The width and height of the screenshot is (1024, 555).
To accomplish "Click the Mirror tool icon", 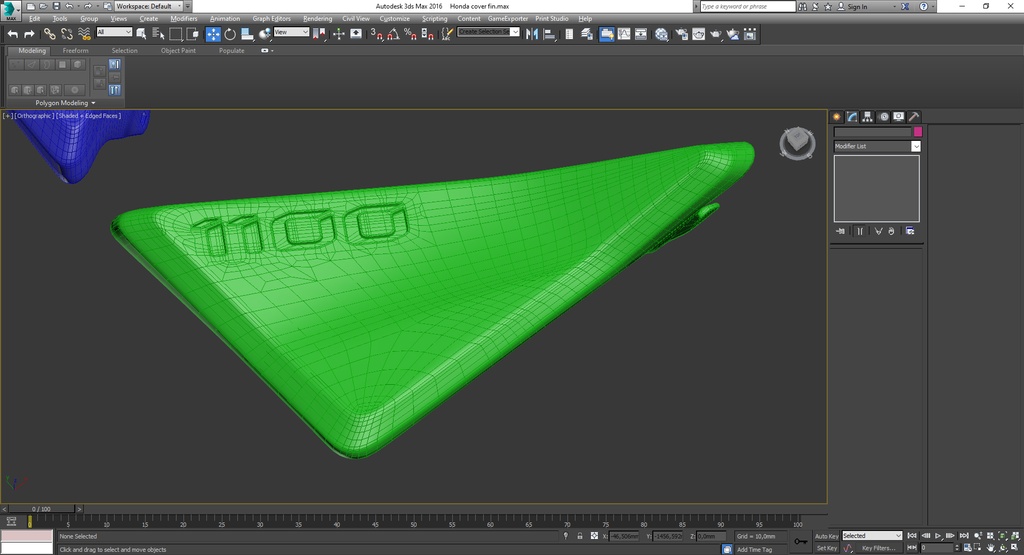I will coord(532,34).
